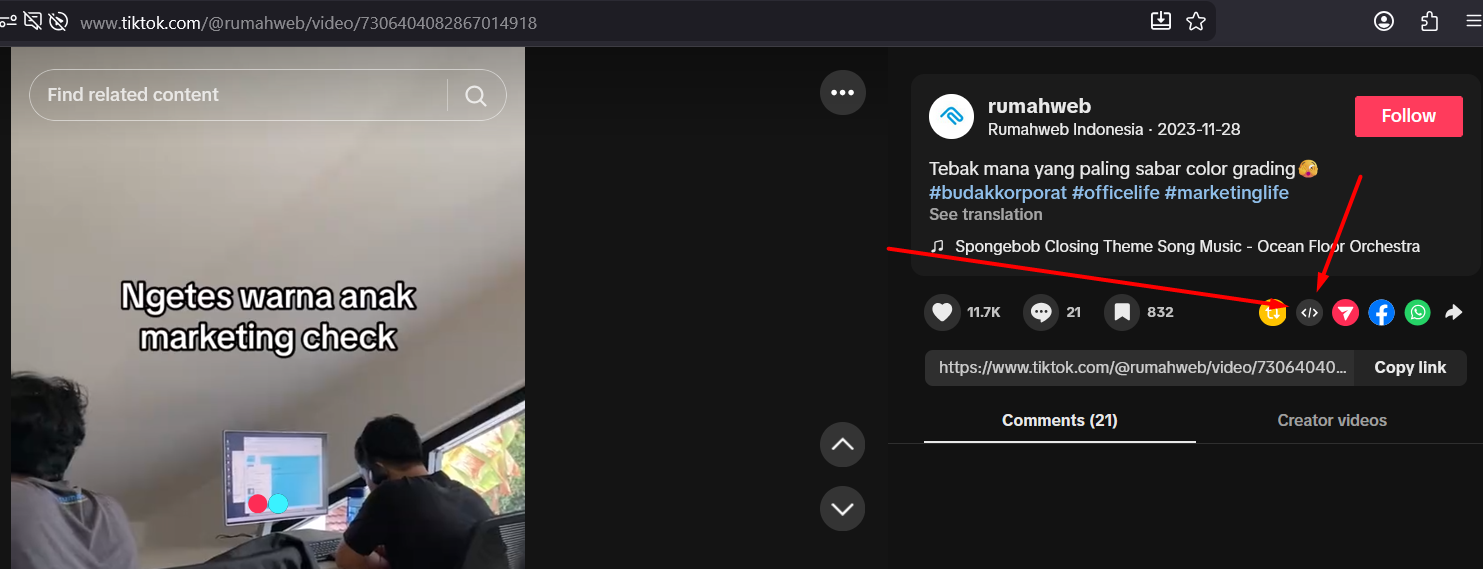
Task: Follow the rumahweb account
Action: (1408, 116)
